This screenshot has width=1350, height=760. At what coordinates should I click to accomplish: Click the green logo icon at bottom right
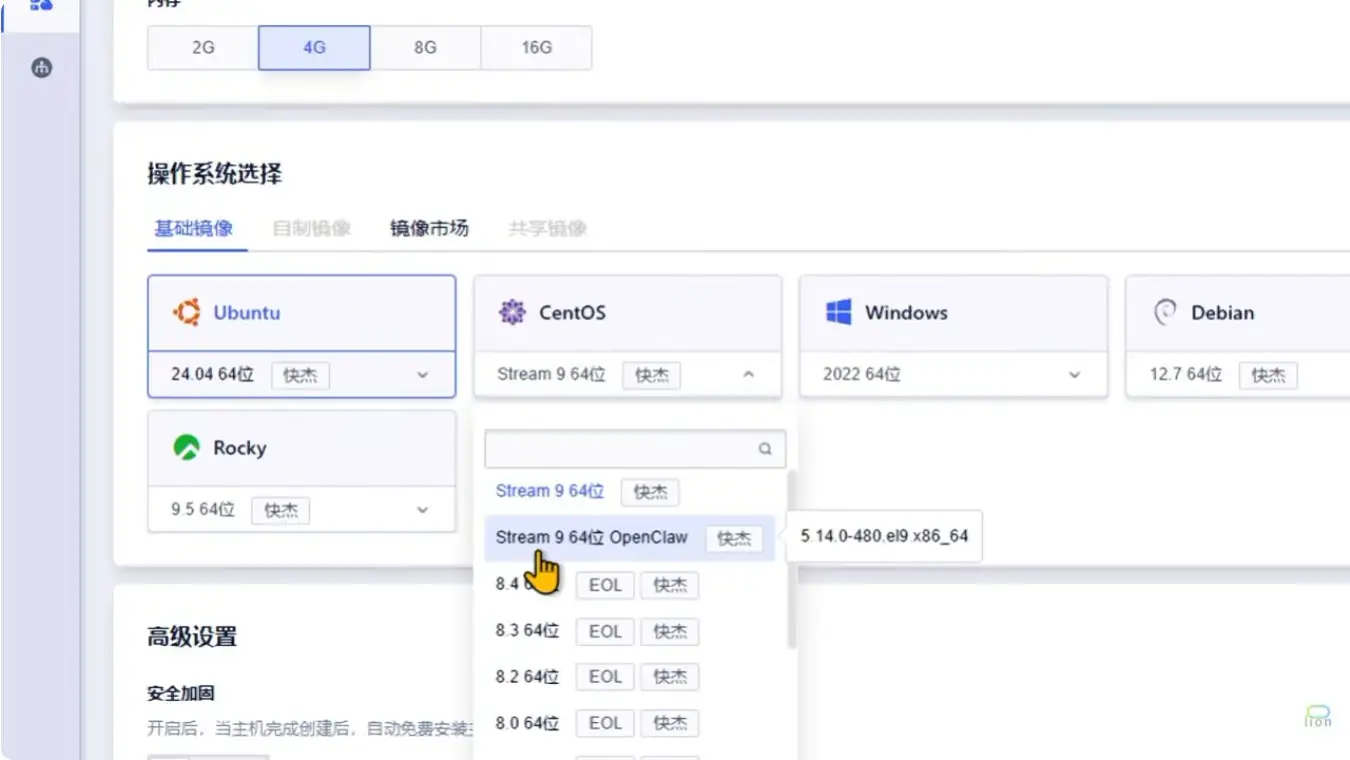click(x=1318, y=716)
